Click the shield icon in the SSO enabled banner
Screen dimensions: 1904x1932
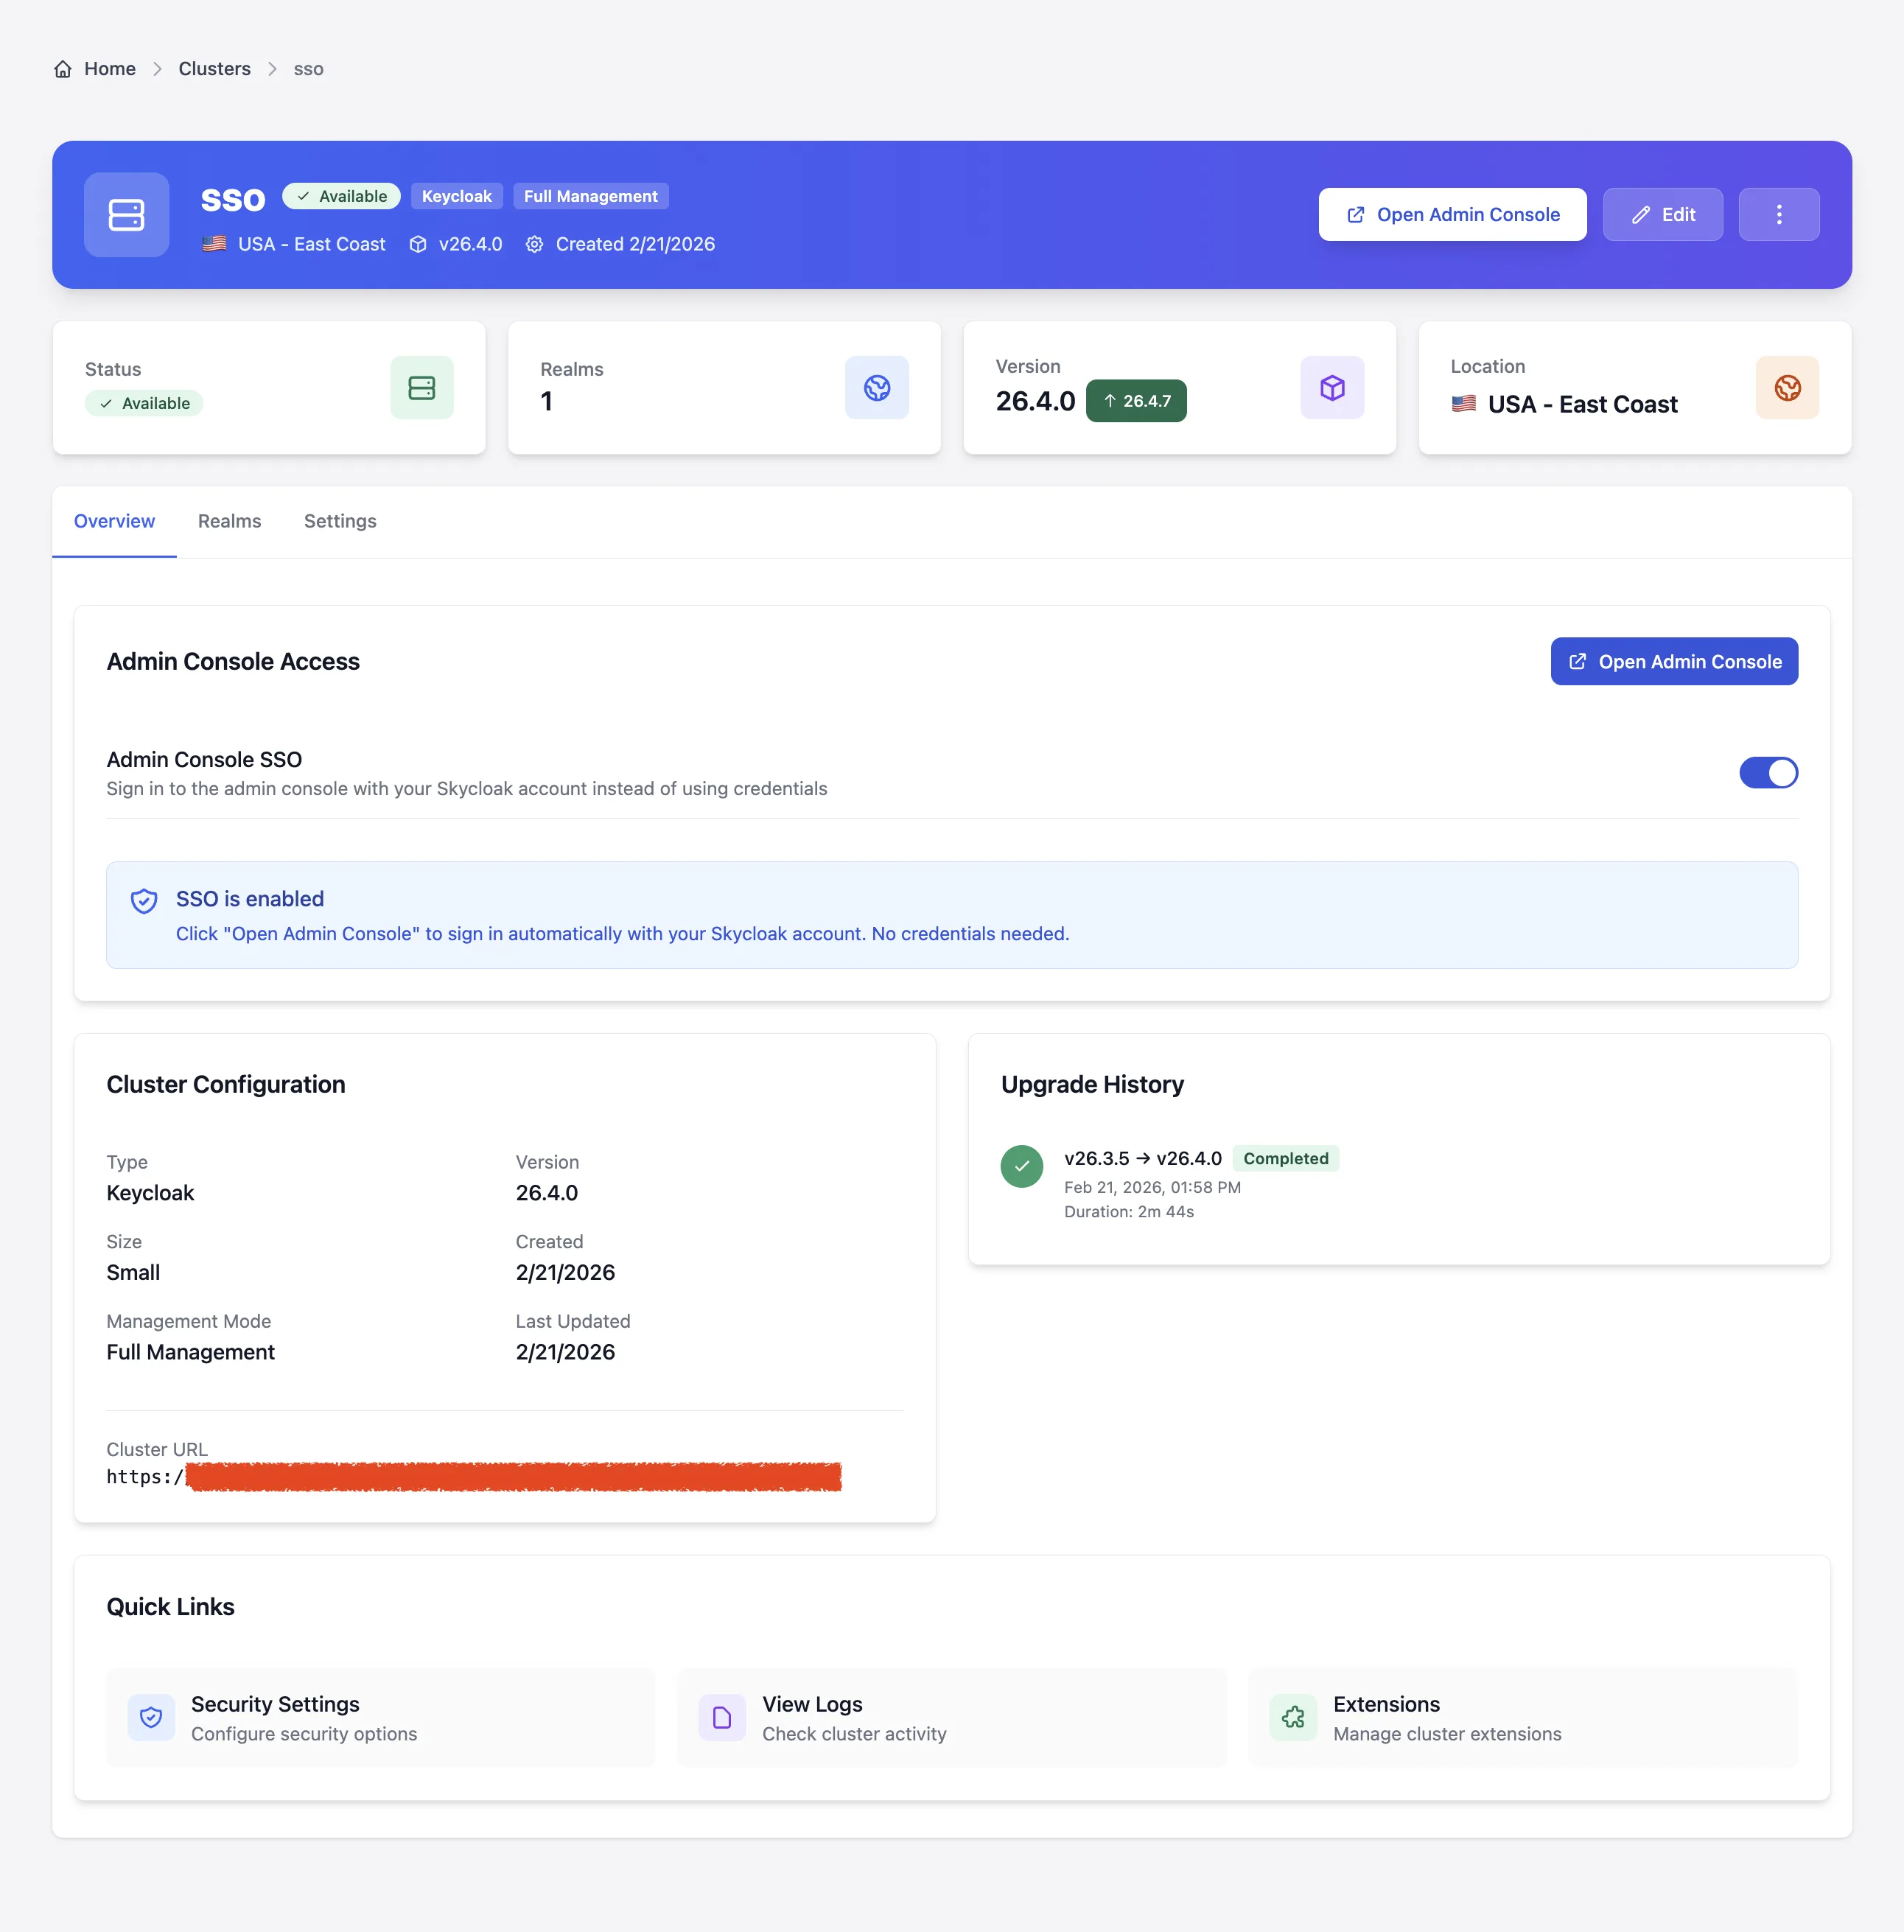[x=145, y=900]
